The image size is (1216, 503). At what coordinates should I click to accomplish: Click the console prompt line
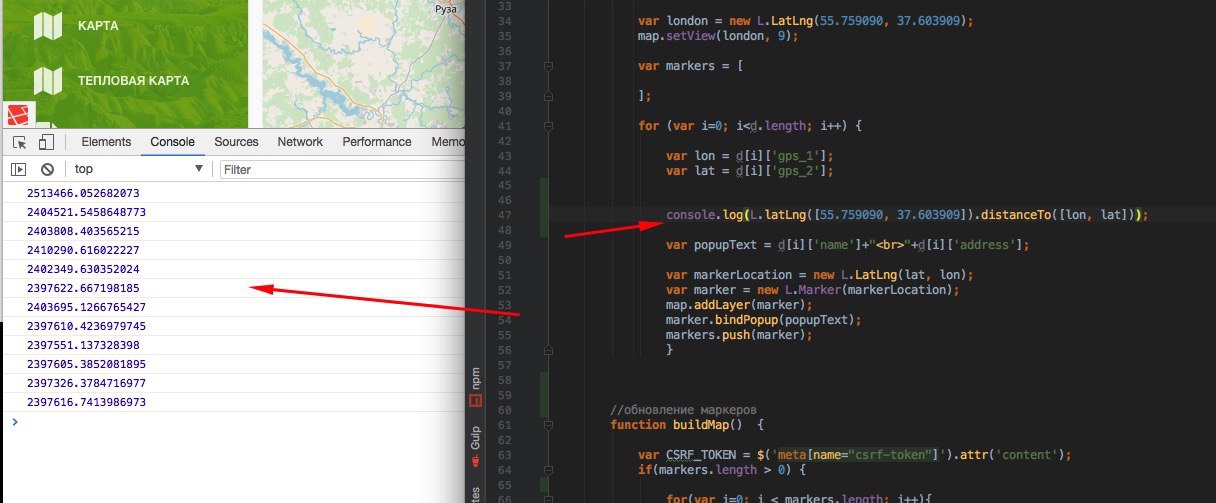(x=232, y=422)
